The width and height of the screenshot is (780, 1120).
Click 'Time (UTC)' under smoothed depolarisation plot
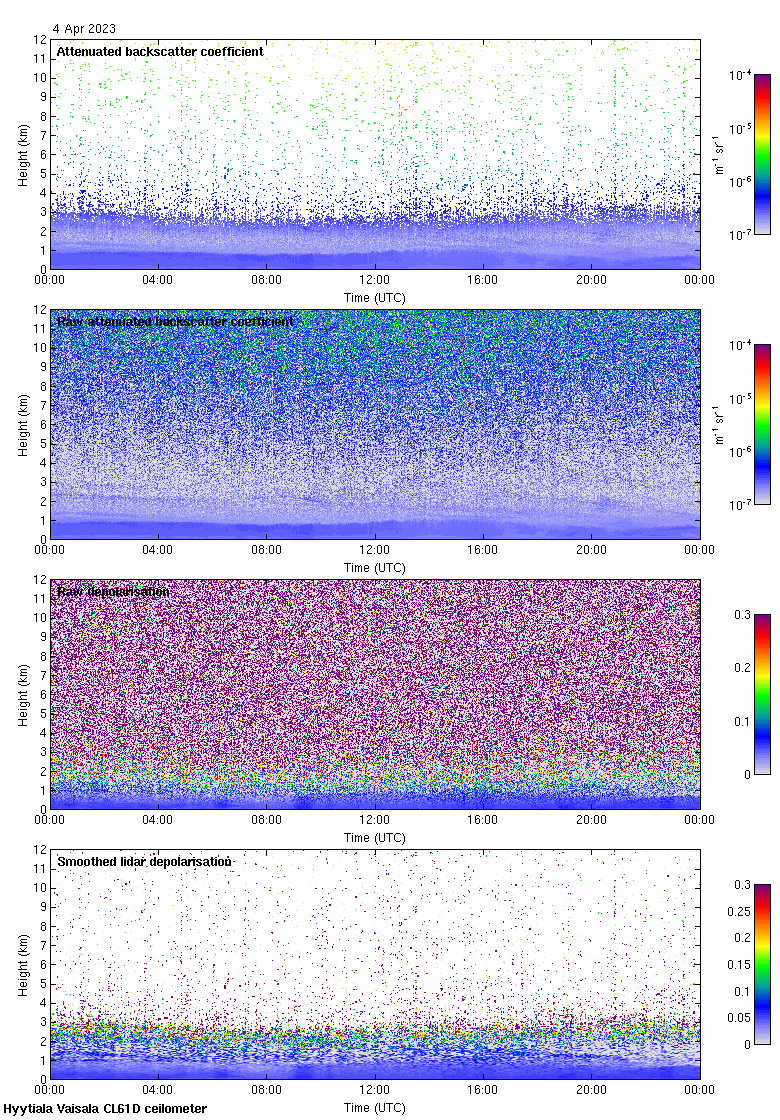[374, 1108]
